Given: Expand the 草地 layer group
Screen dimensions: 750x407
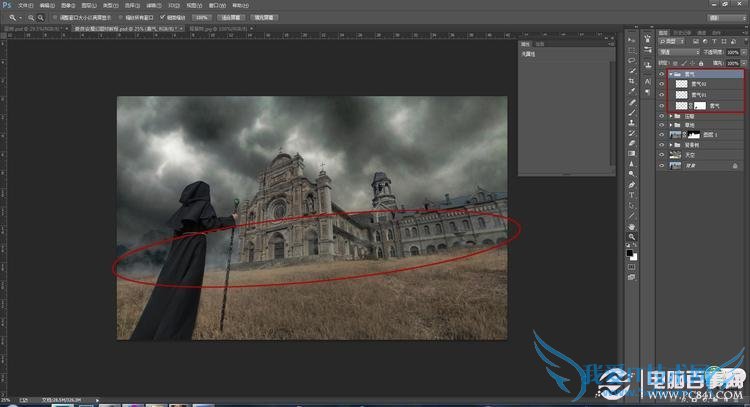Looking at the screenshot, I should (671, 123).
